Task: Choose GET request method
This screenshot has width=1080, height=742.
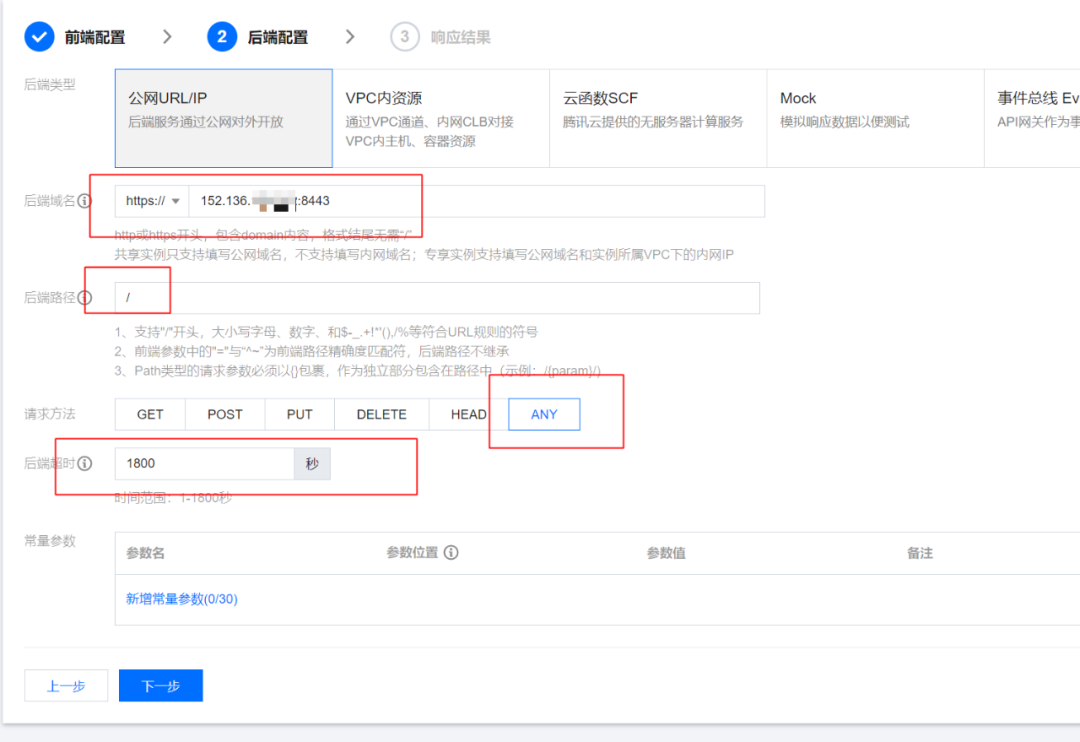Action: tap(150, 414)
